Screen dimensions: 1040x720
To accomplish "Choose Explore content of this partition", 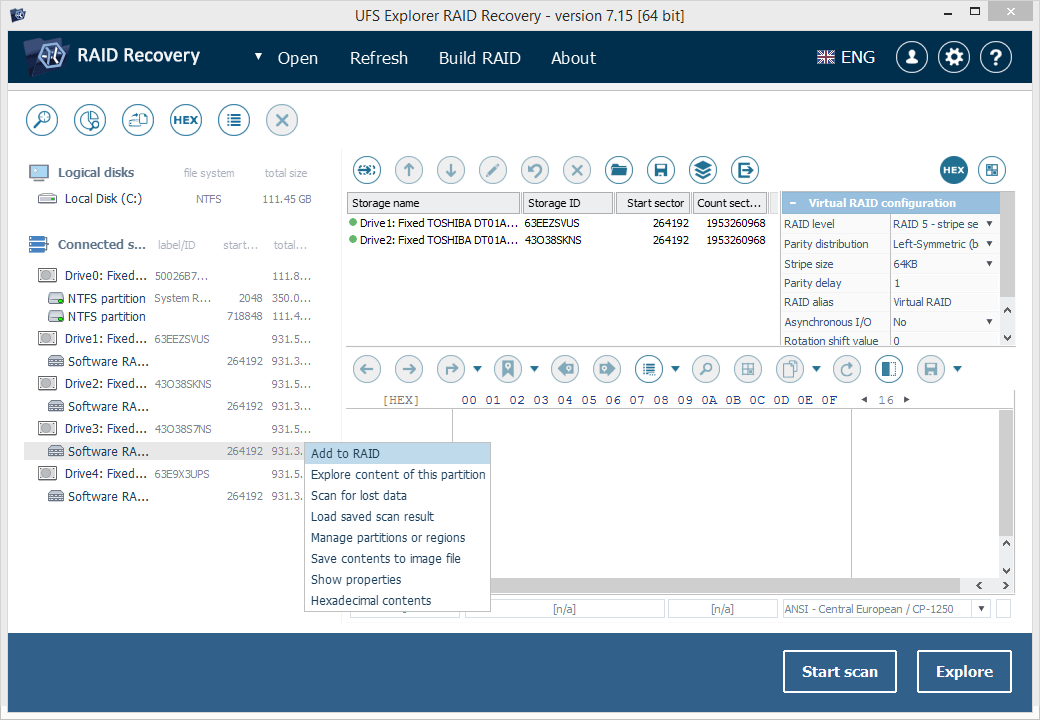I will [397, 475].
